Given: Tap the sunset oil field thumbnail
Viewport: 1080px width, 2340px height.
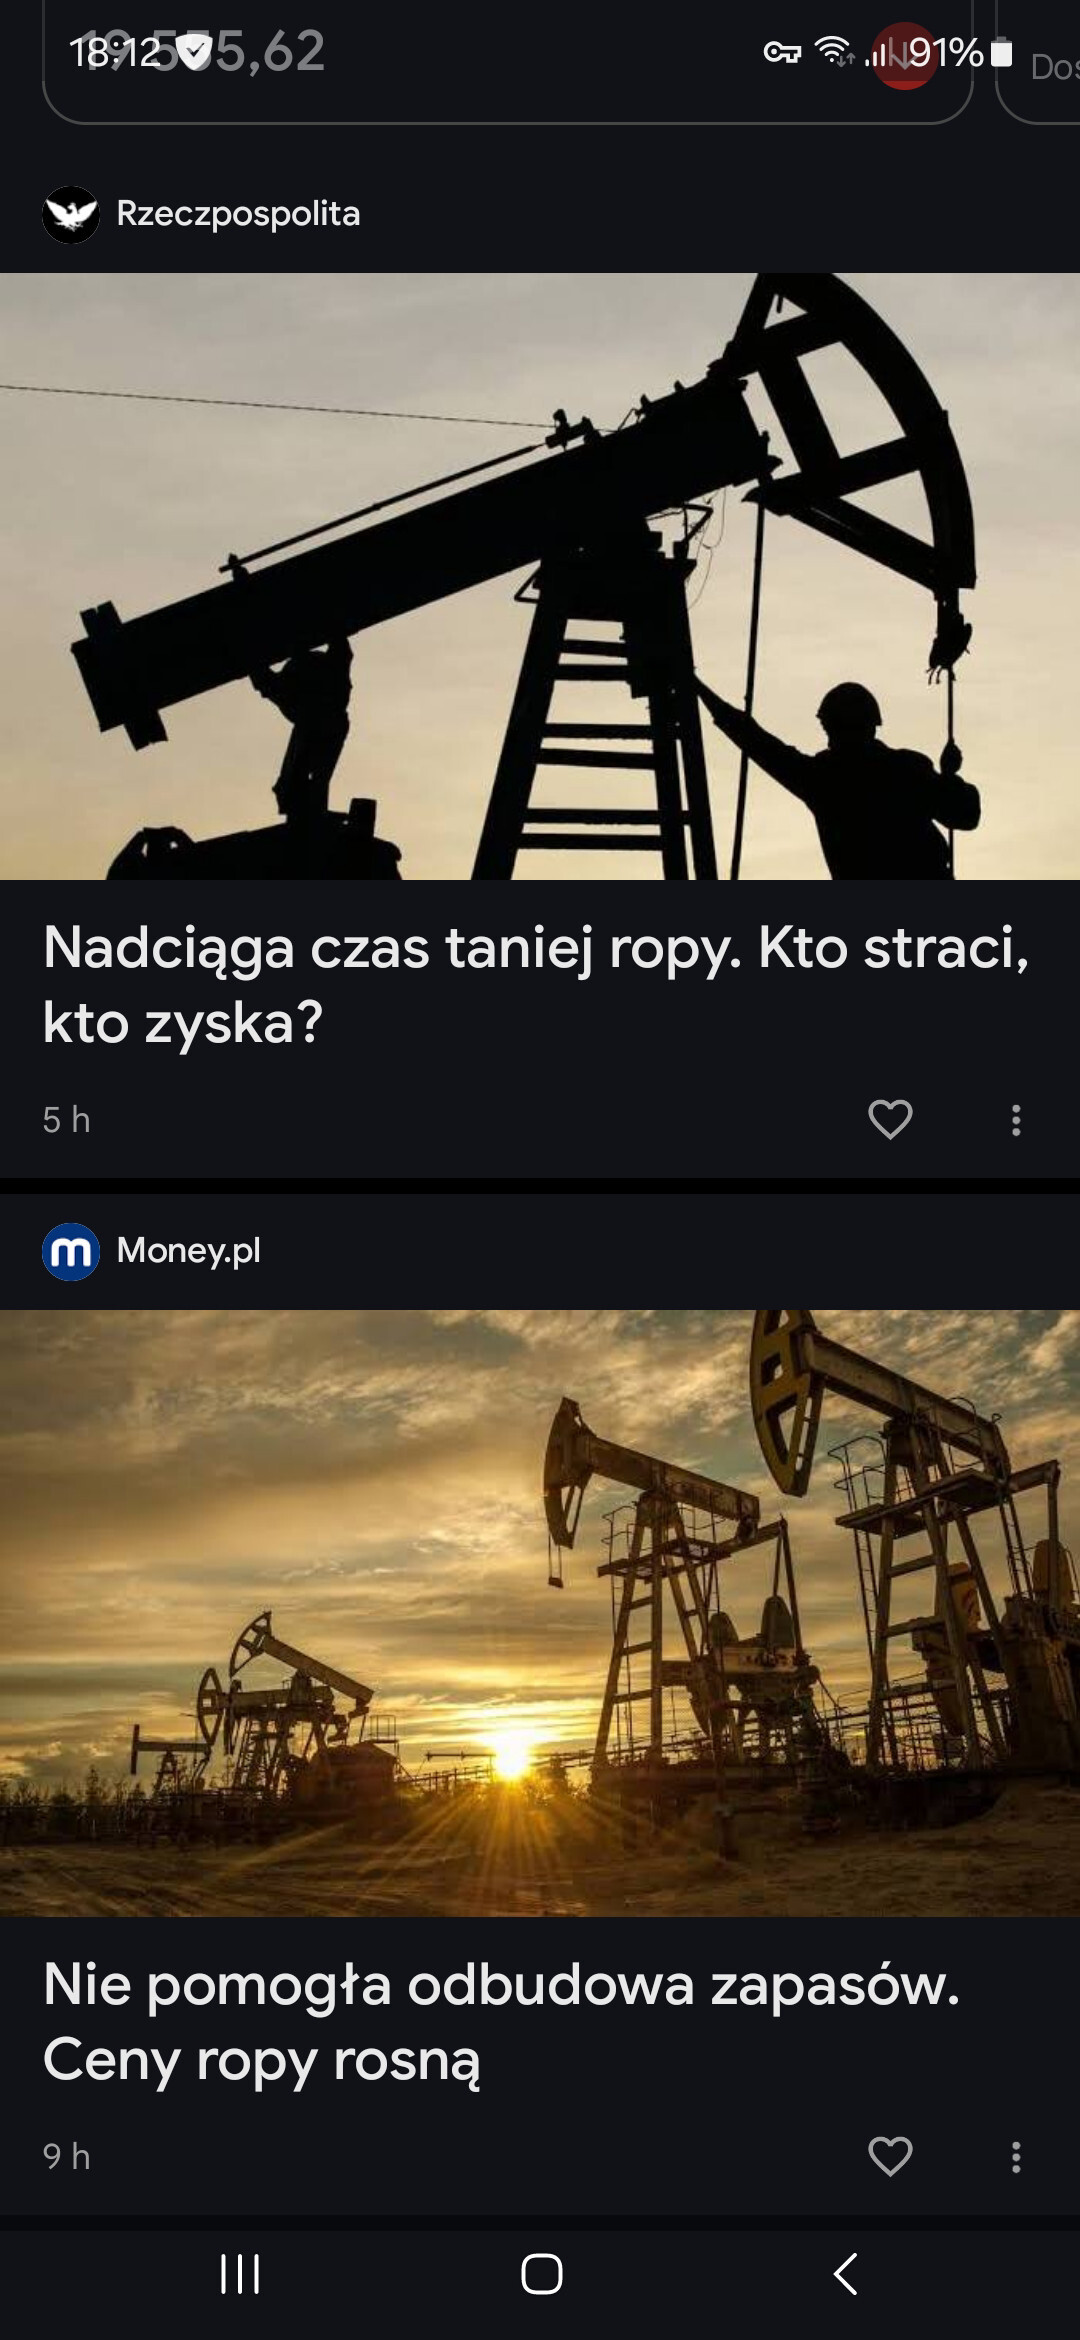Looking at the screenshot, I should coord(540,1613).
